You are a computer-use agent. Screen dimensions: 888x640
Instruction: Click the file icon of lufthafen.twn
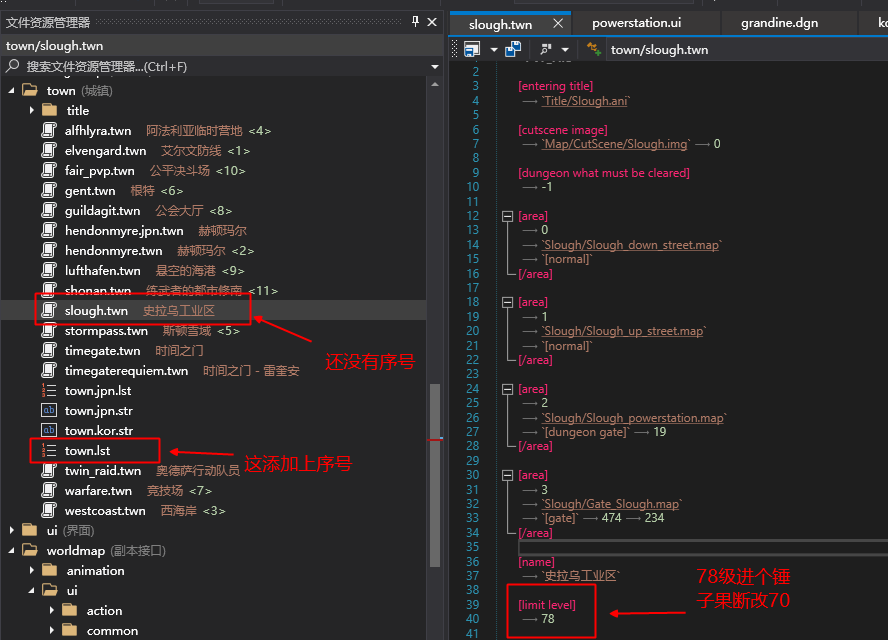pyautogui.click(x=49, y=270)
